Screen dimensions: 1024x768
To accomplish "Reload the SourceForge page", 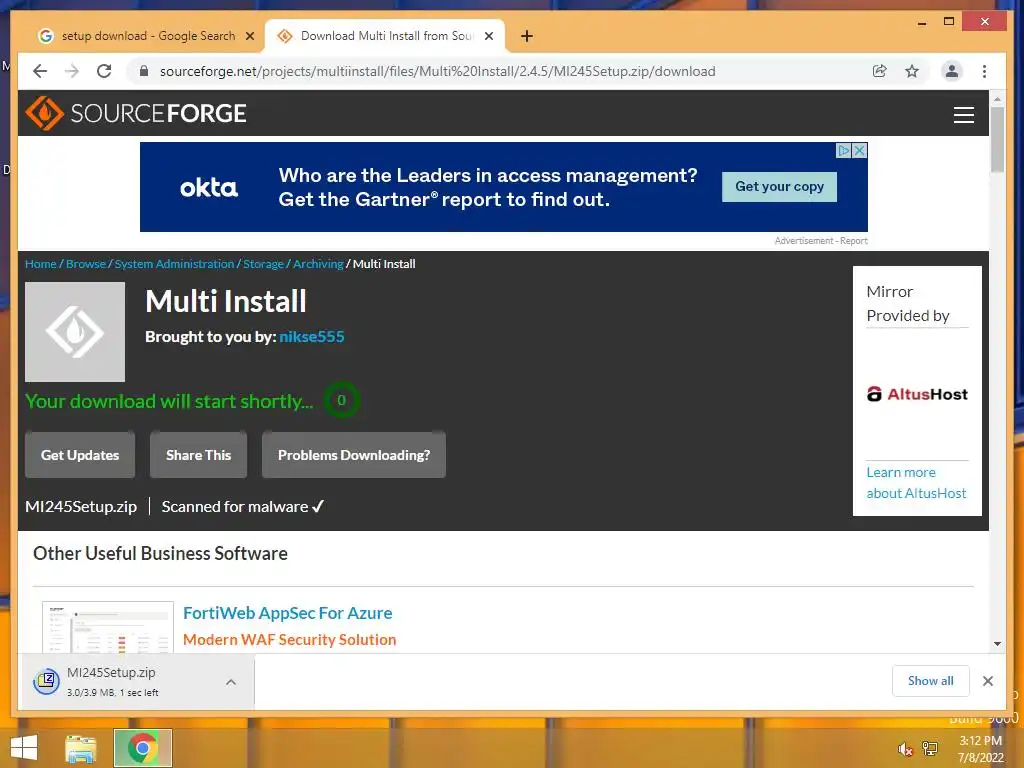I will 104,71.
